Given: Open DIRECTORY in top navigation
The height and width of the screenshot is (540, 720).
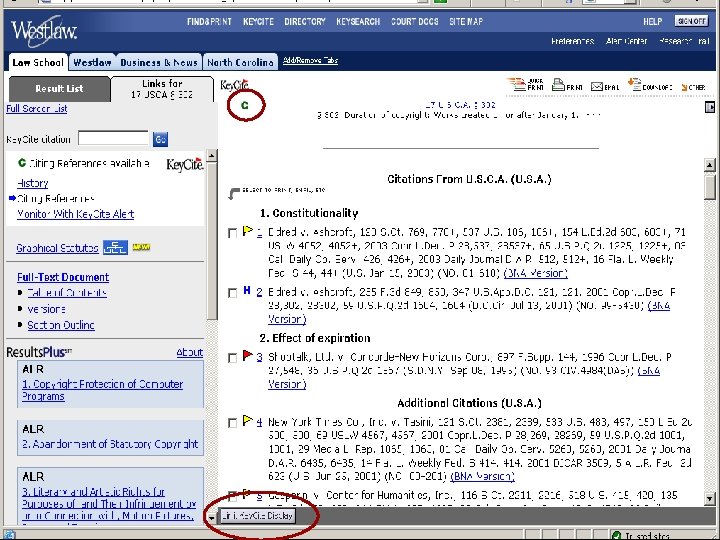Looking at the screenshot, I should coord(304,22).
